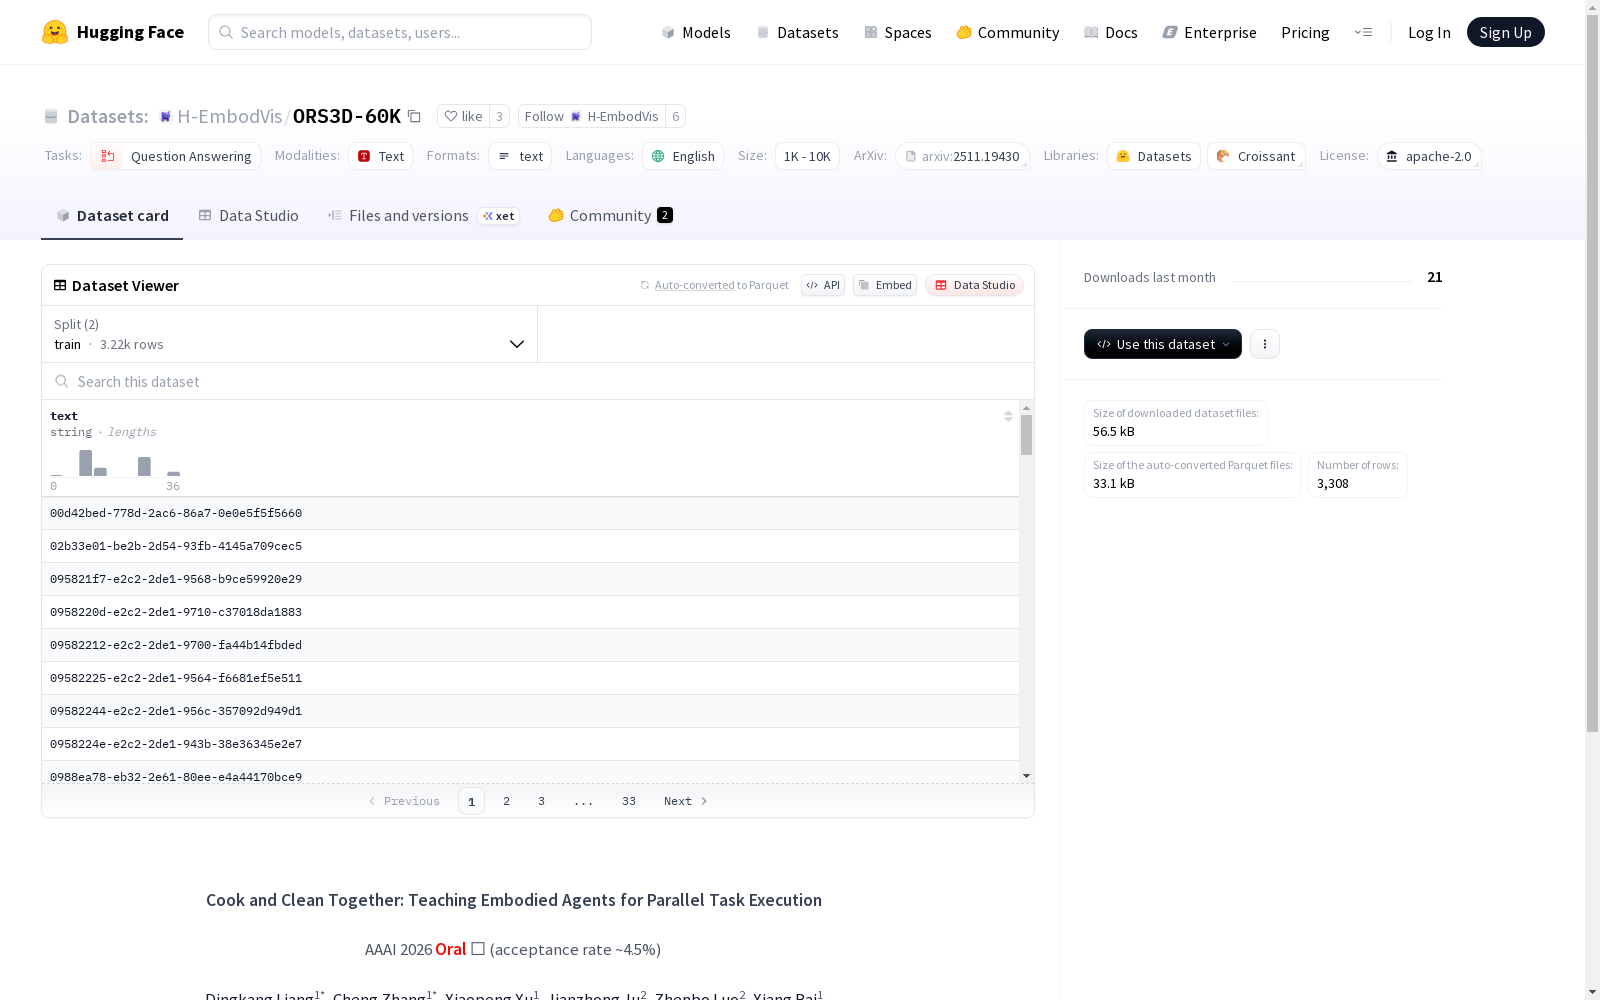Select the apache-2.0 license tag

[1429, 156]
